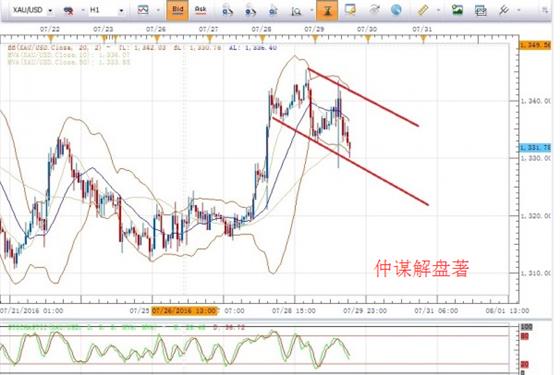Toggle the Bid price button
Viewport: 560px width, 375px height.
[x=178, y=10]
